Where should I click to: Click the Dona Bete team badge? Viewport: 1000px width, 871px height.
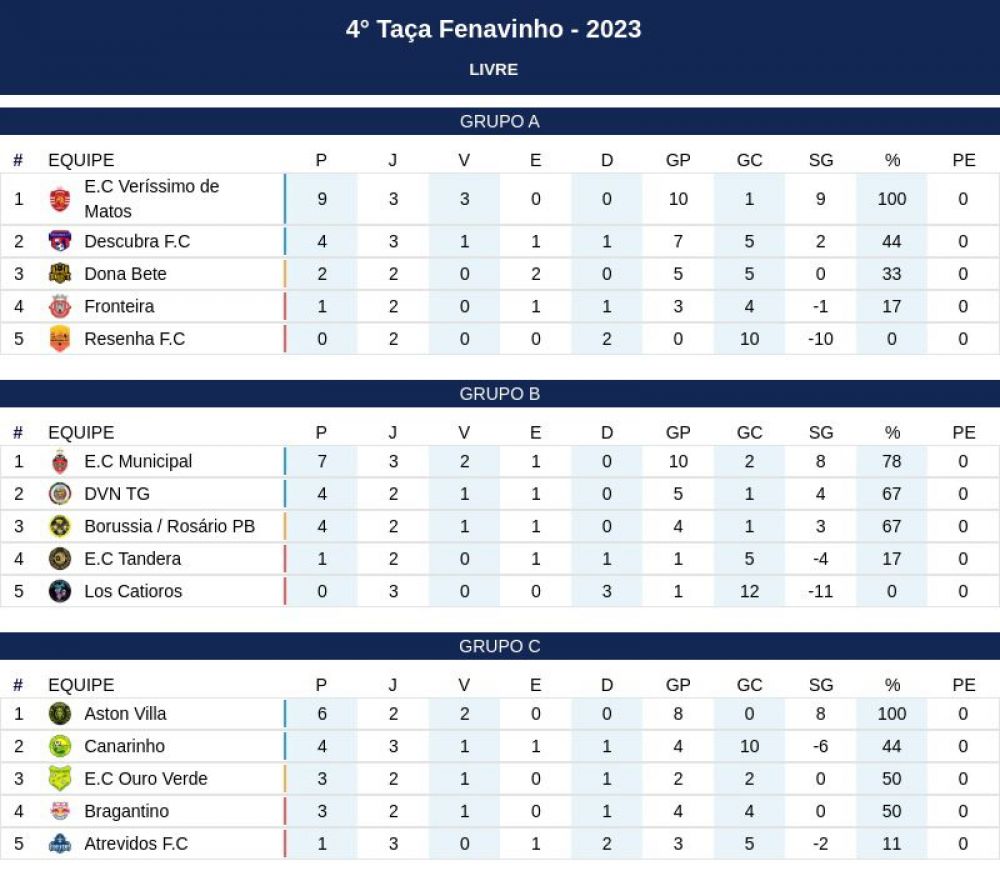point(60,274)
